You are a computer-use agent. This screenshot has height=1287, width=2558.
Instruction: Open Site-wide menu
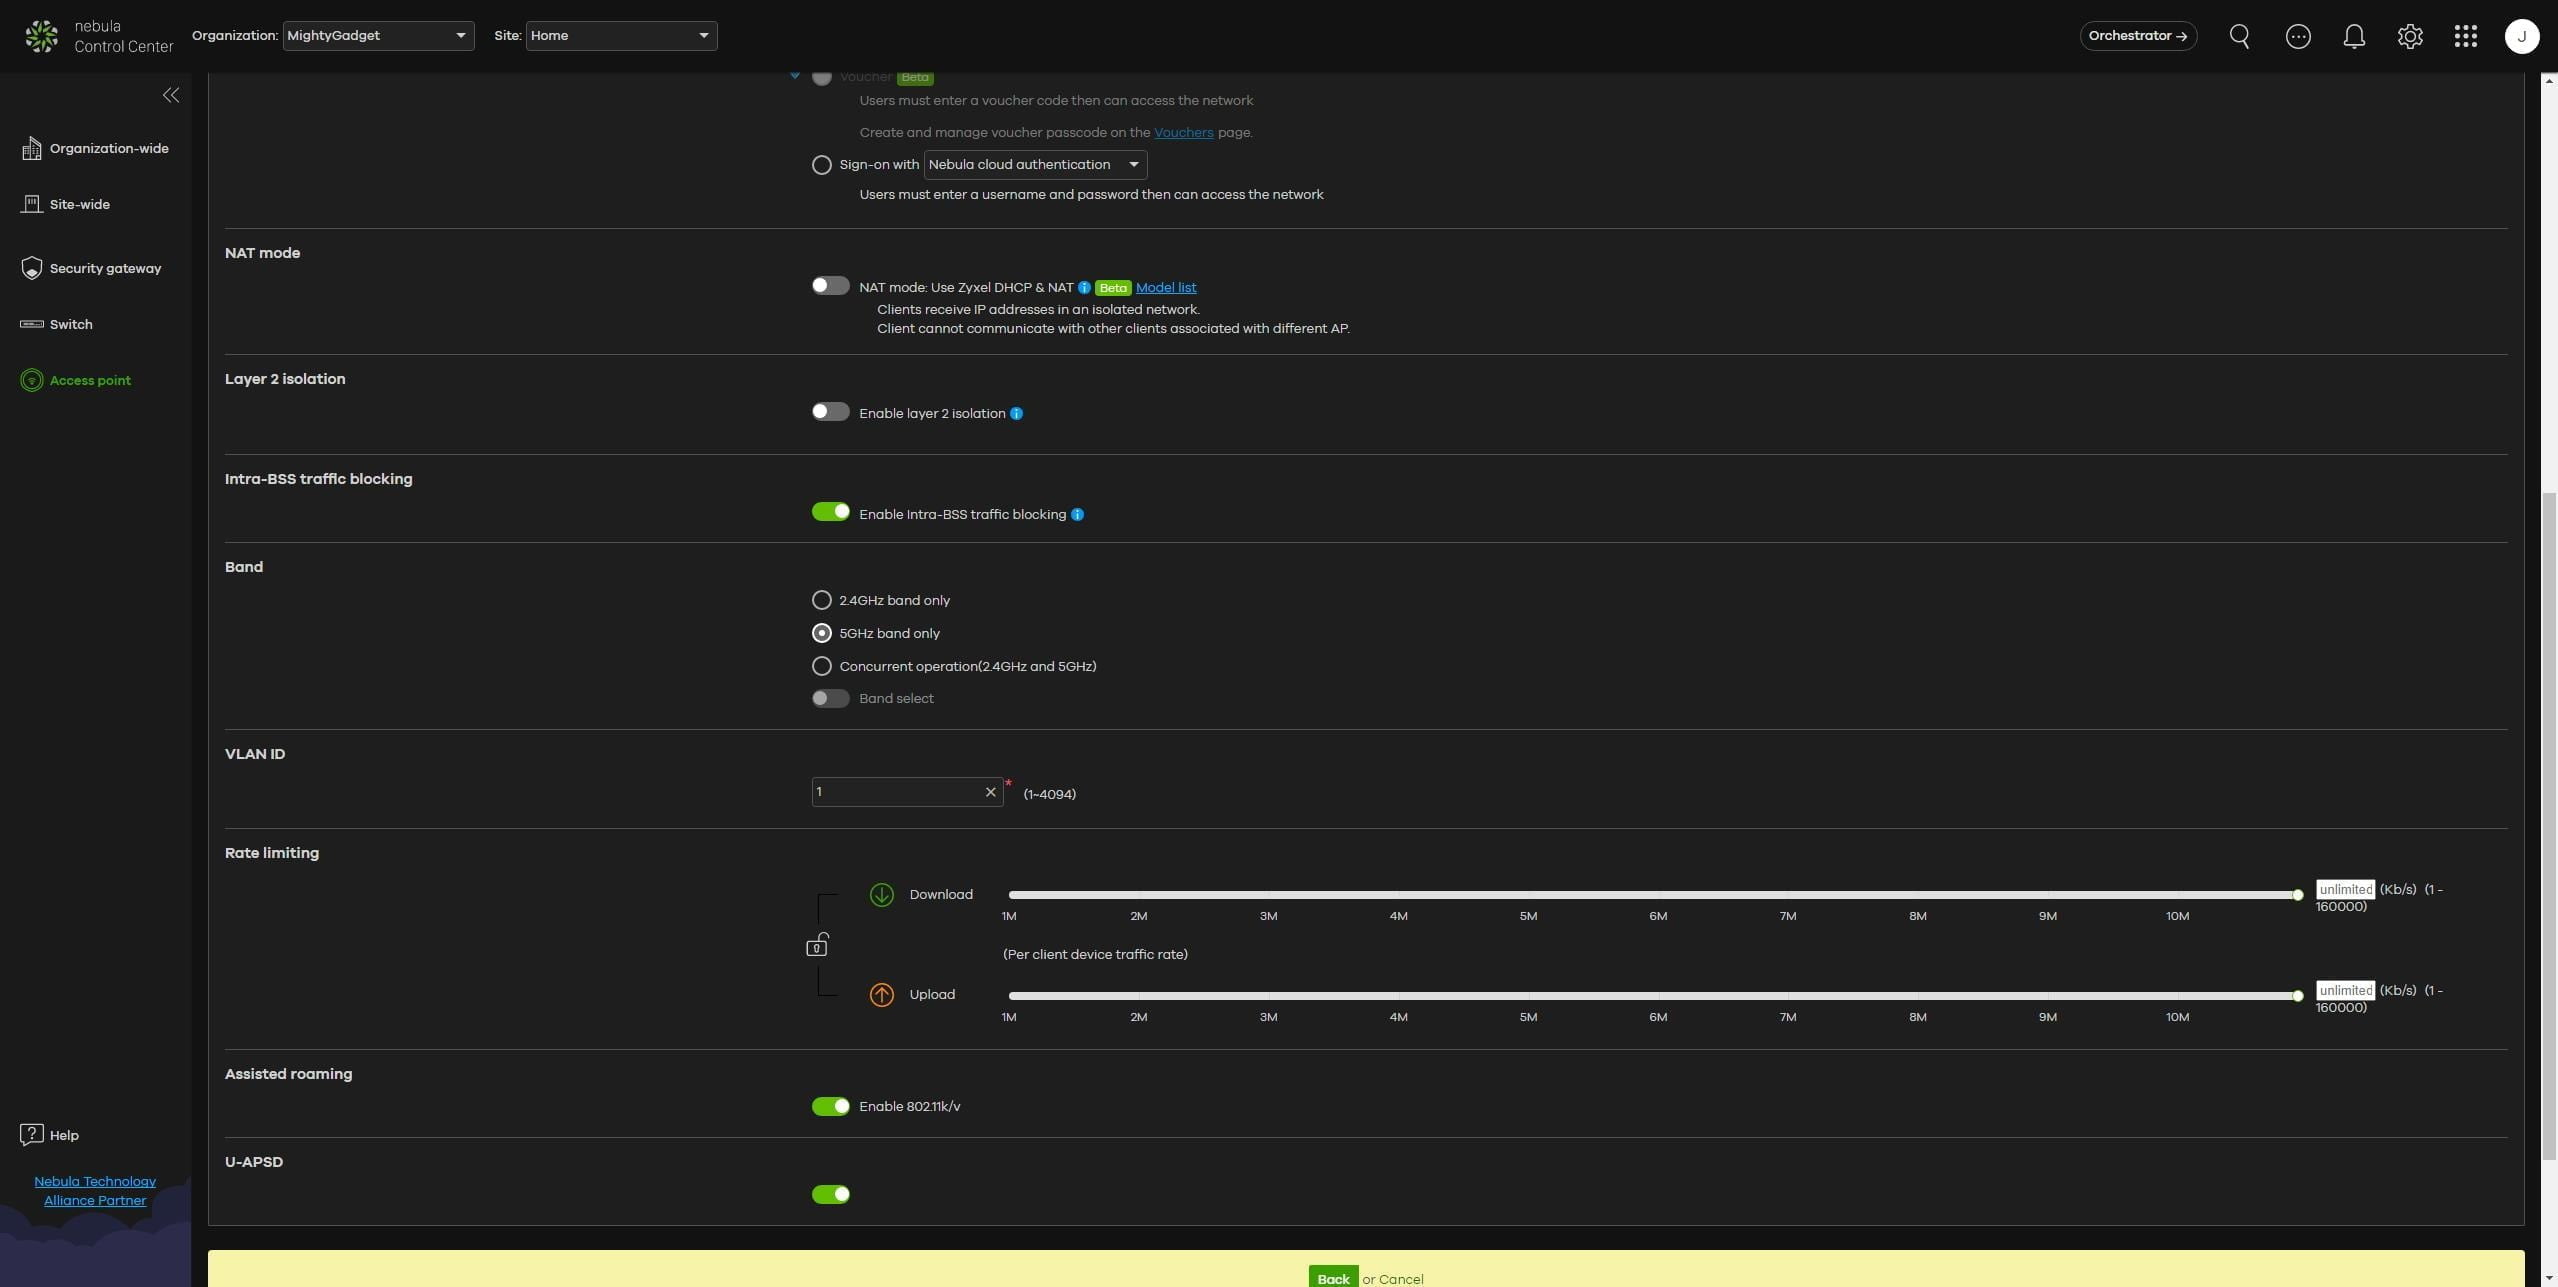(x=79, y=204)
